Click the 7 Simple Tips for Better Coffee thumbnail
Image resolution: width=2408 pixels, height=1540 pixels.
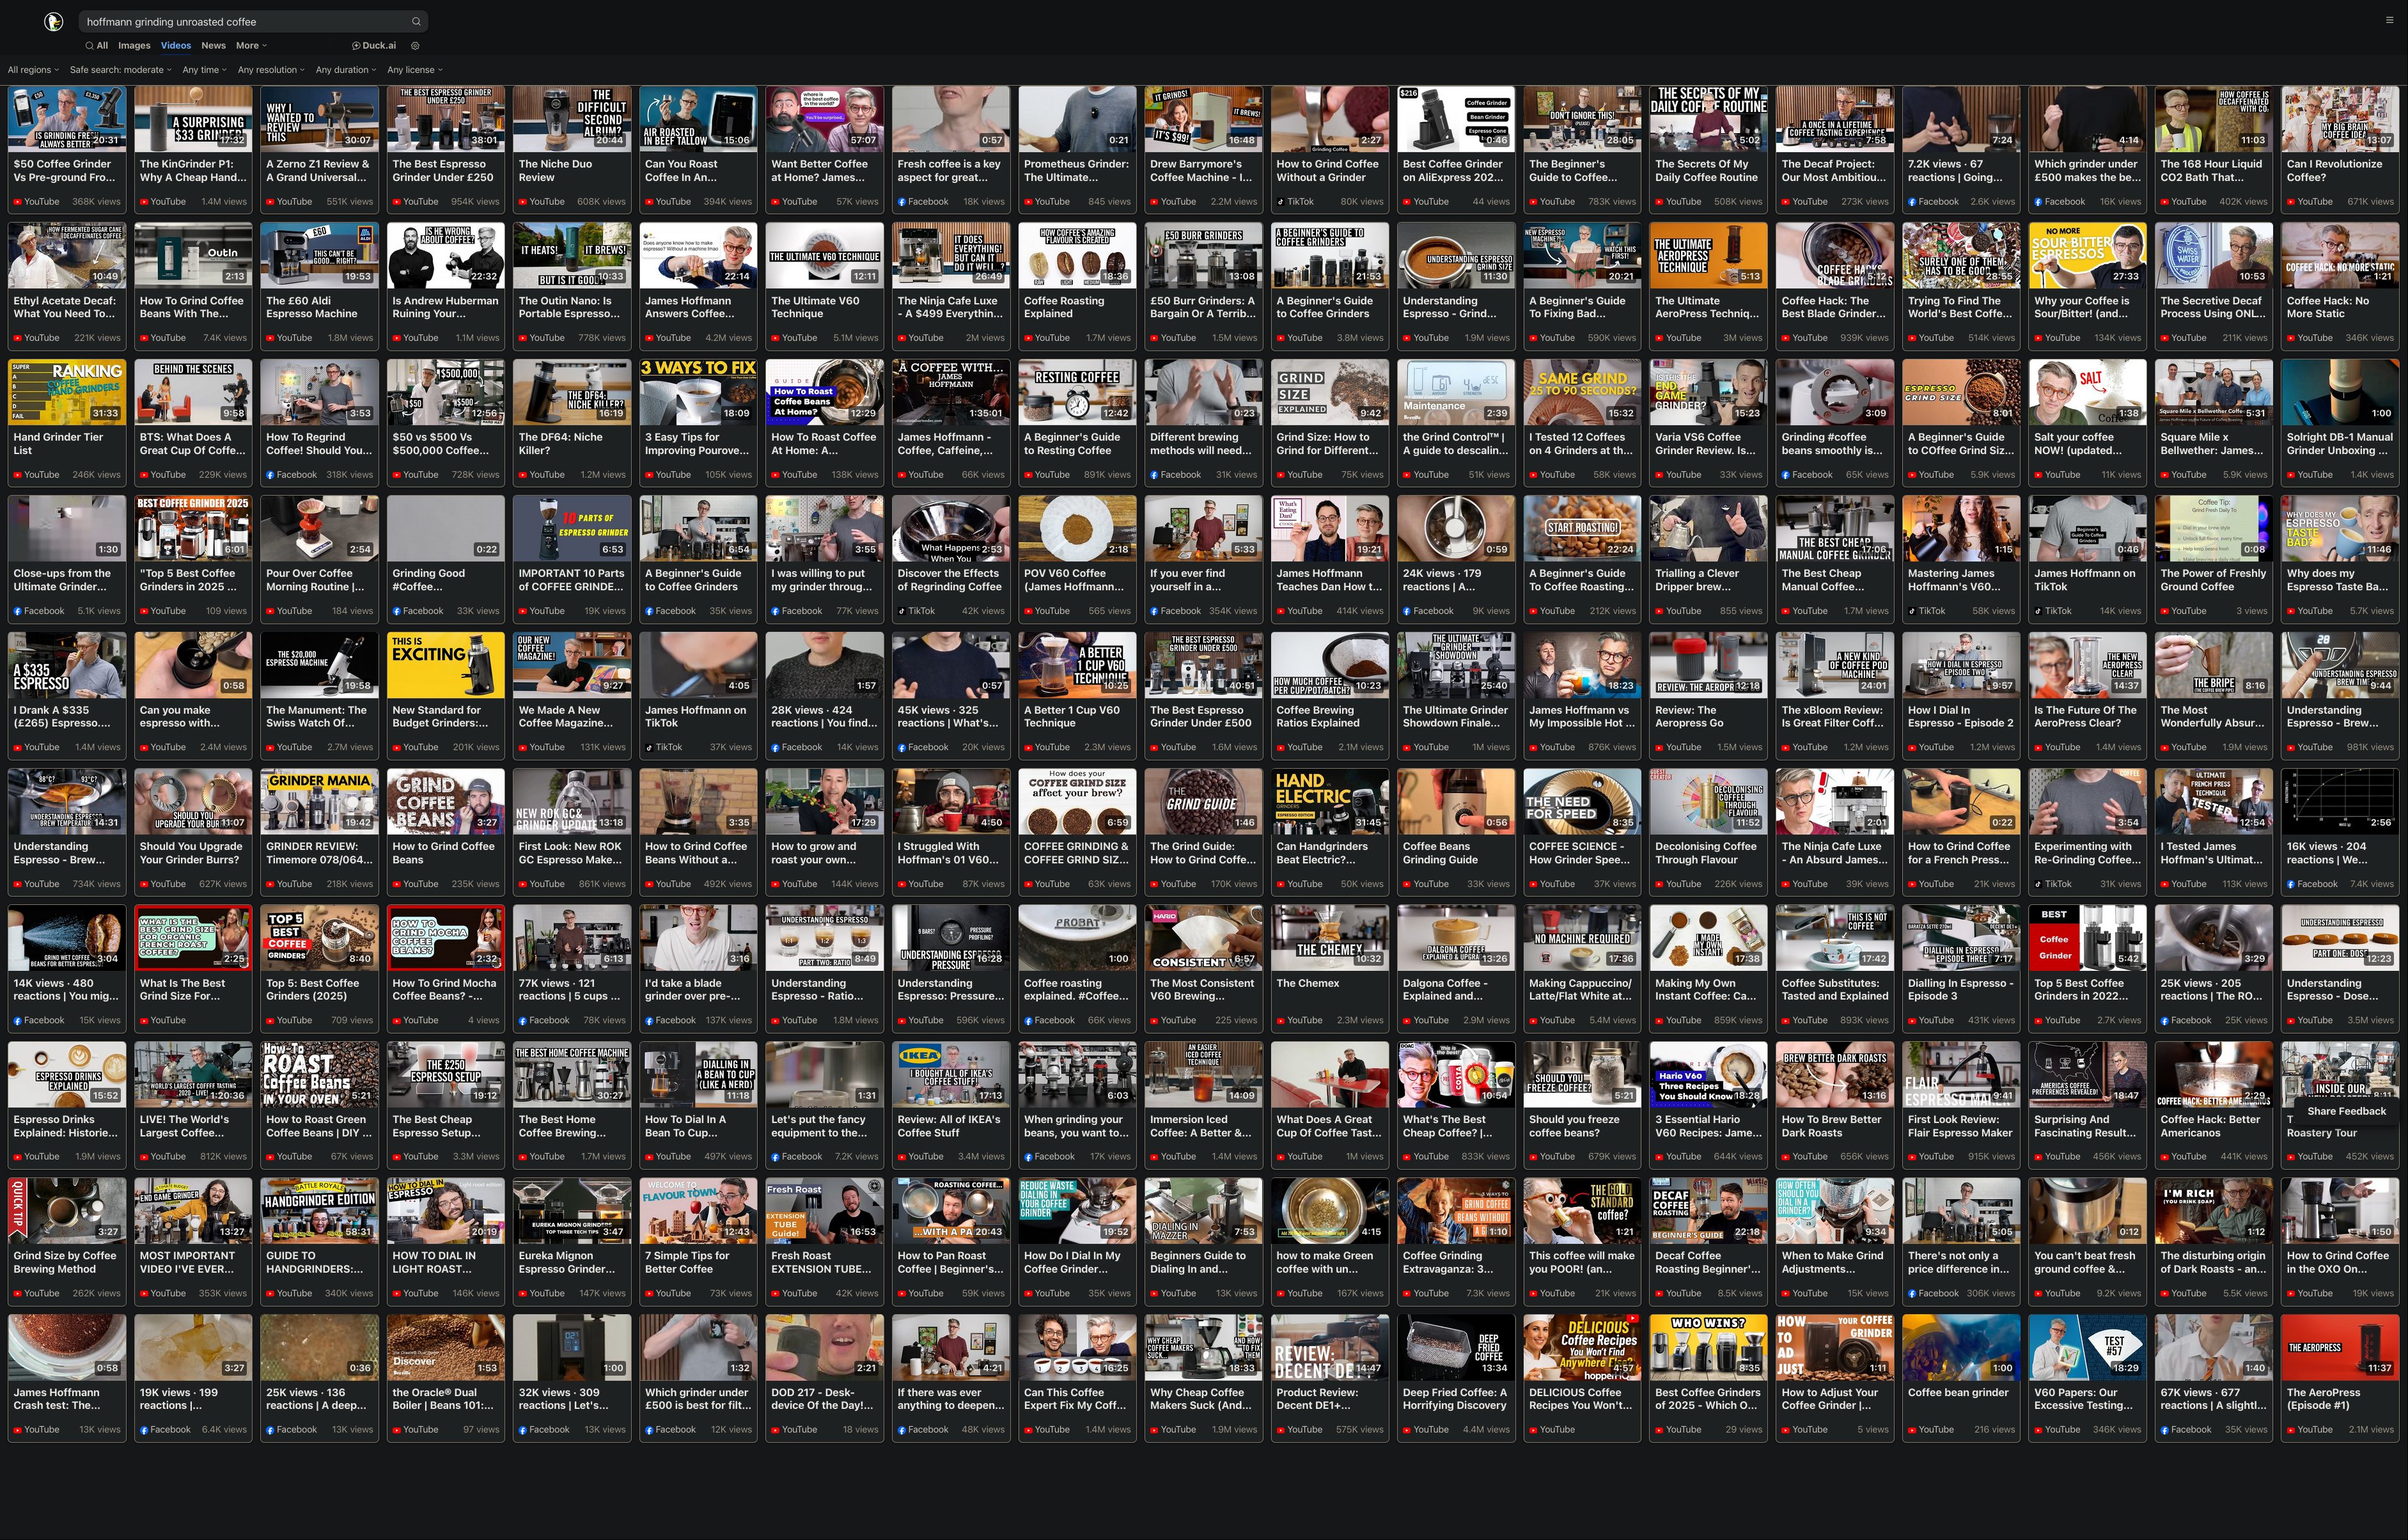698,1210
